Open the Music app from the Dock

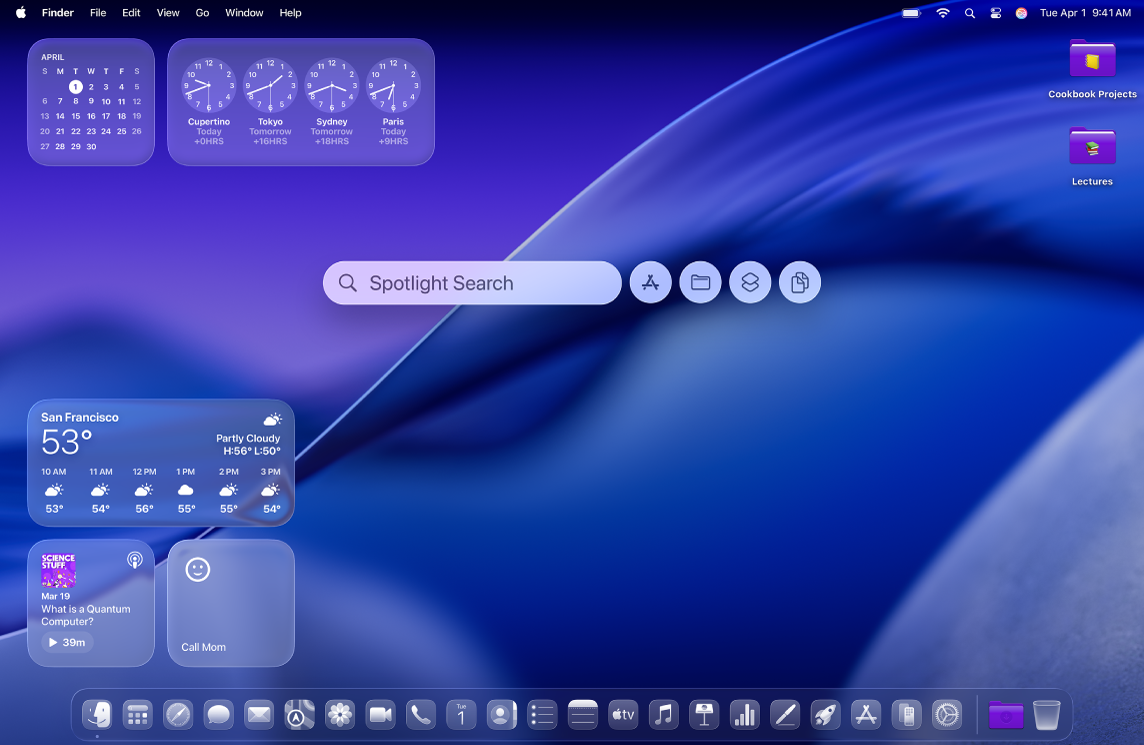(663, 714)
